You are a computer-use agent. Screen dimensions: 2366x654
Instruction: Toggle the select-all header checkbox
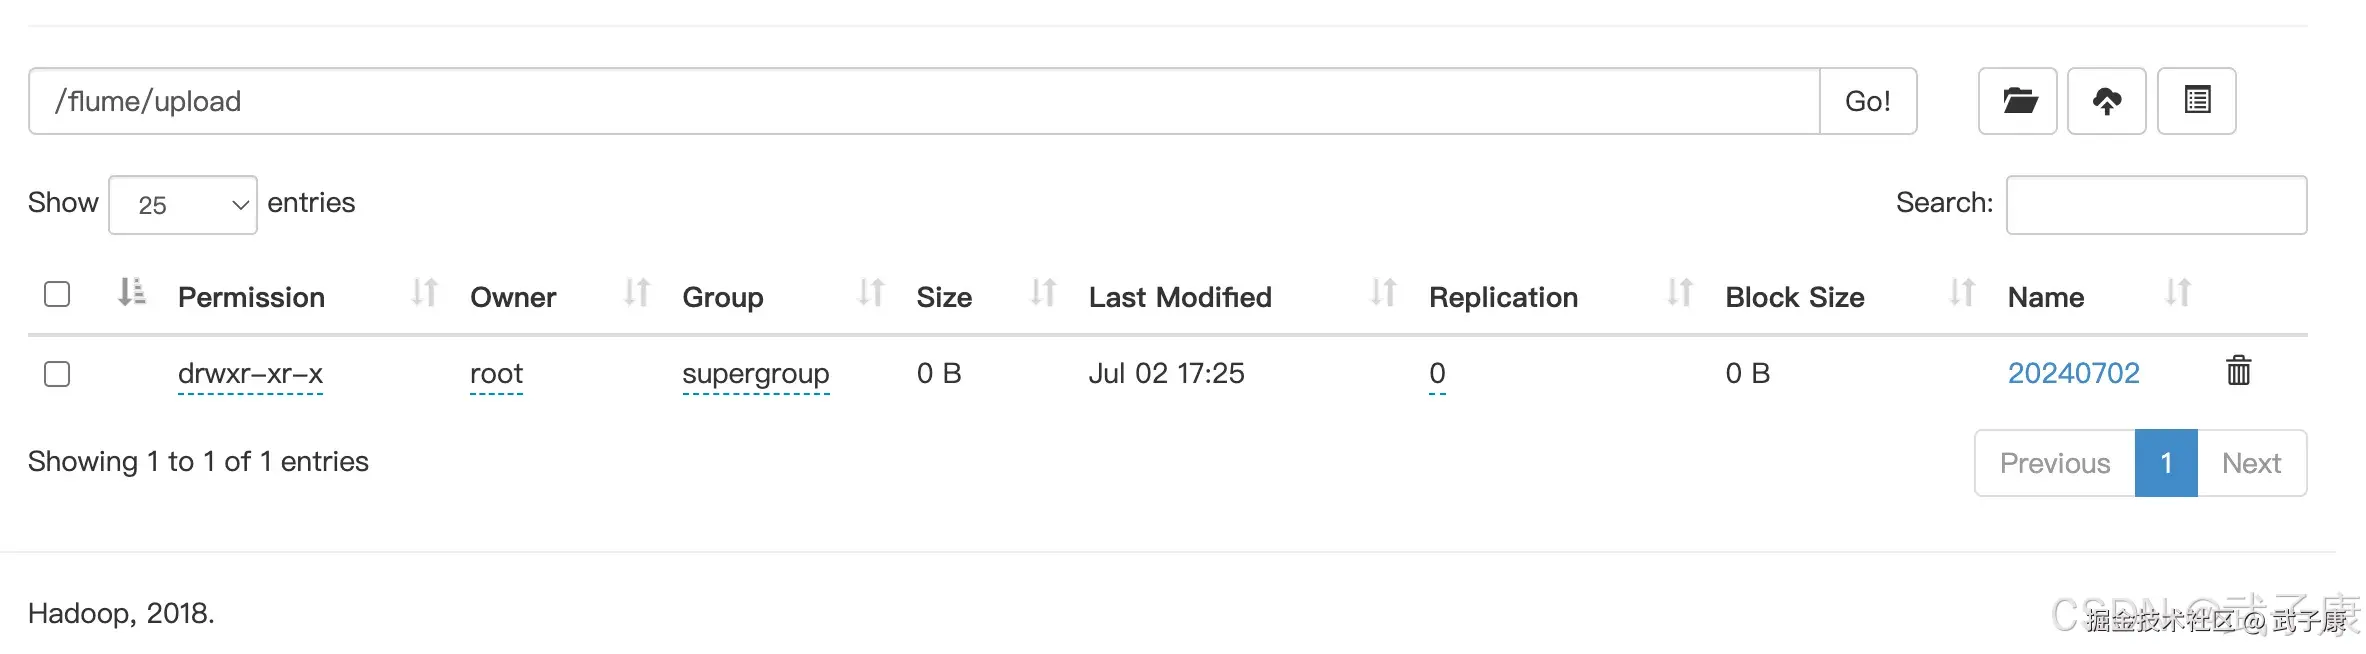[x=57, y=294]
